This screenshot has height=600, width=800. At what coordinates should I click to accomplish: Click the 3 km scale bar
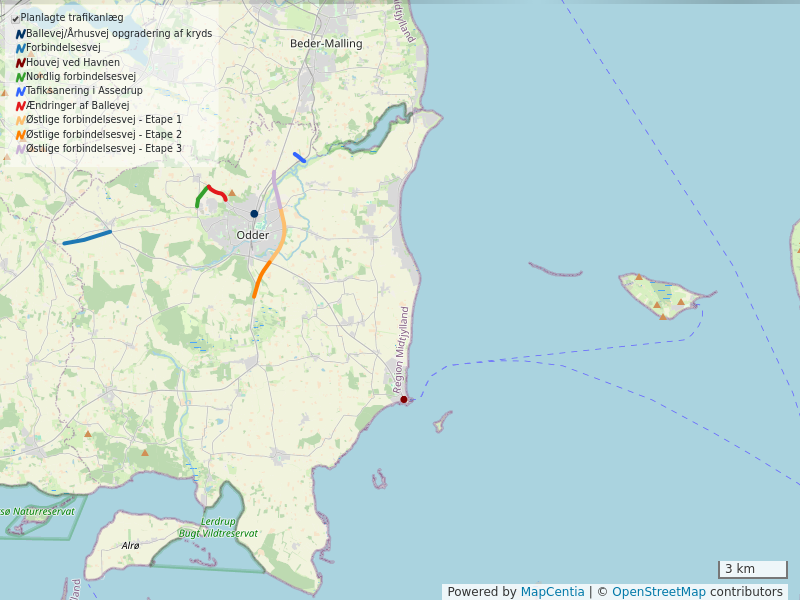point(753,569)
